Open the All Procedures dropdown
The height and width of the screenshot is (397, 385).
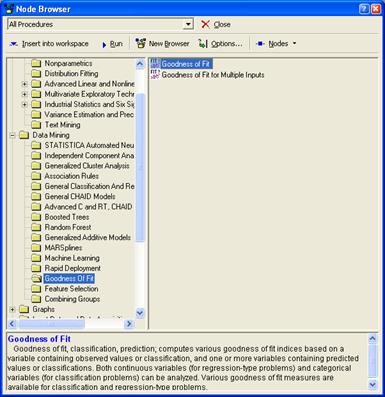[188, 24]
